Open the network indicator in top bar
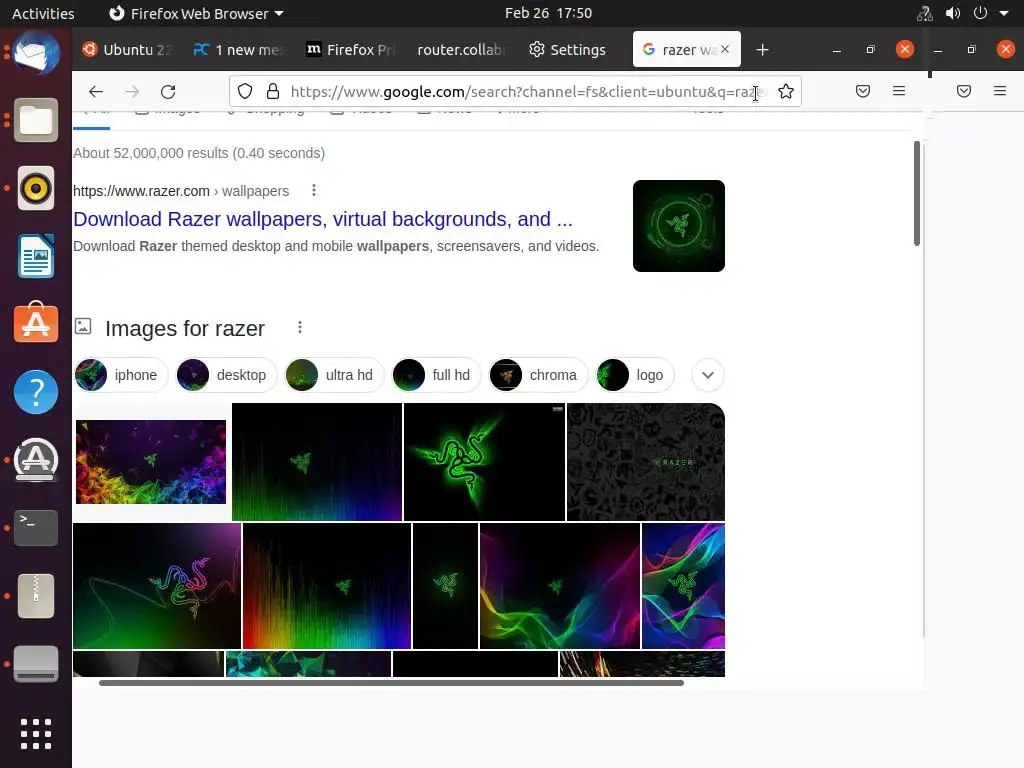The image size is (1024, 768). tap(925, 13)
